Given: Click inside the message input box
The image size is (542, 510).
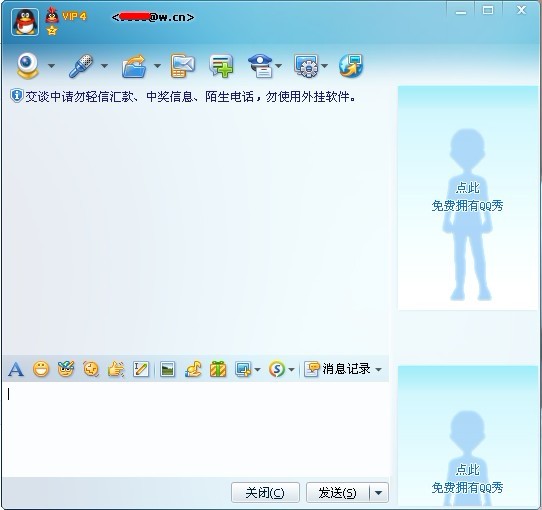Looking at the screenshot, I should coord(195,429).
